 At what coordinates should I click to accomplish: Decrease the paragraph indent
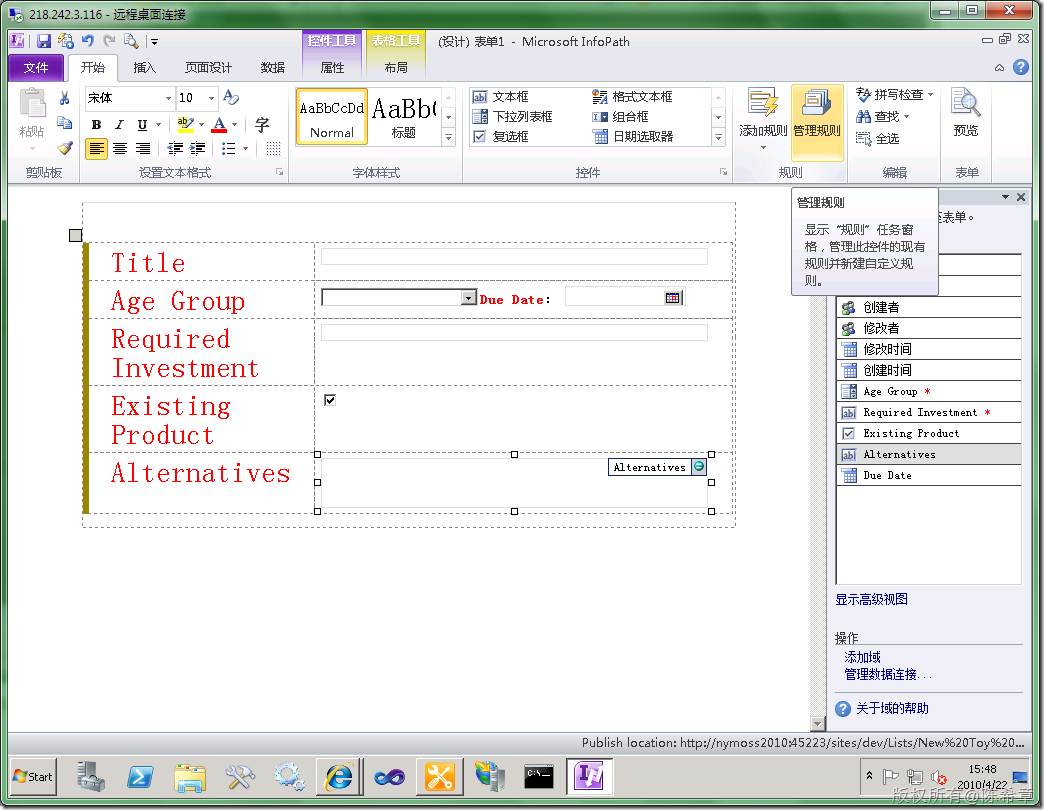[x=175, y=148]
